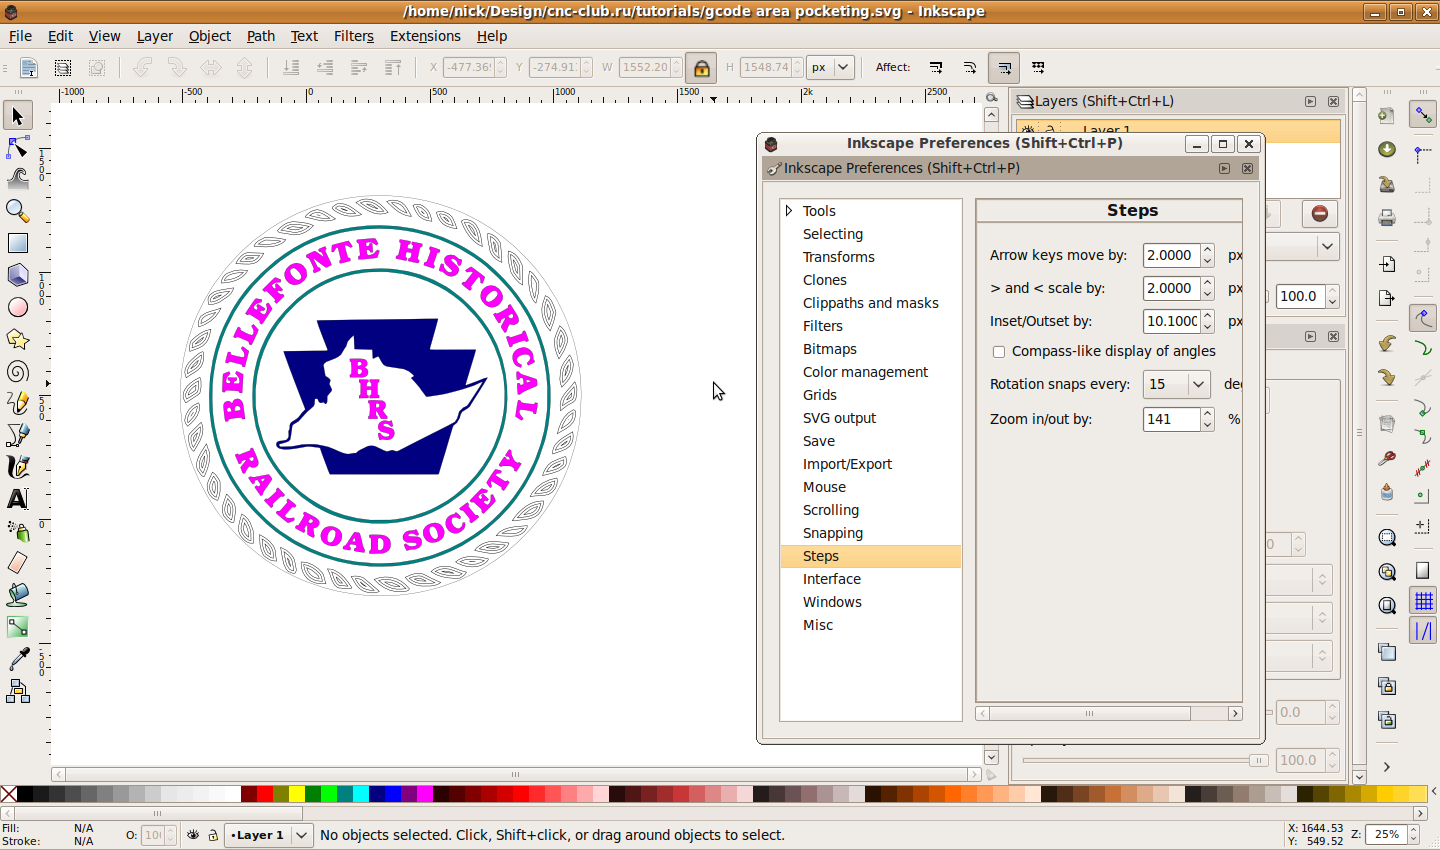This screenshot has width=1440, height=850.
Task: Pick the 3D Box tool
Action: point(17,275)
